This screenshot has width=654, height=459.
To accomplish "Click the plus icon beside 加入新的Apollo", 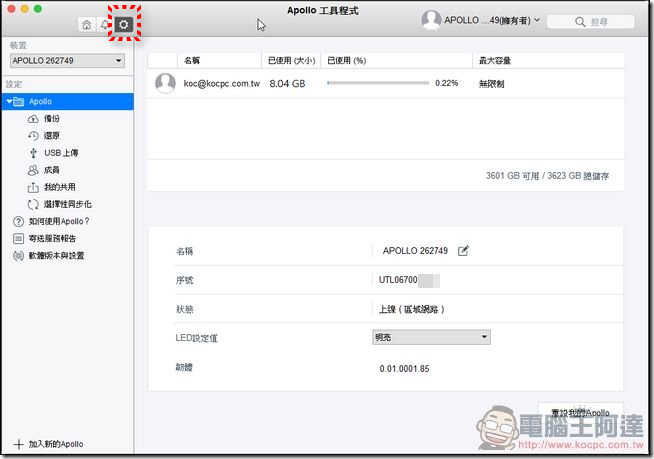I will click(18, 444).
